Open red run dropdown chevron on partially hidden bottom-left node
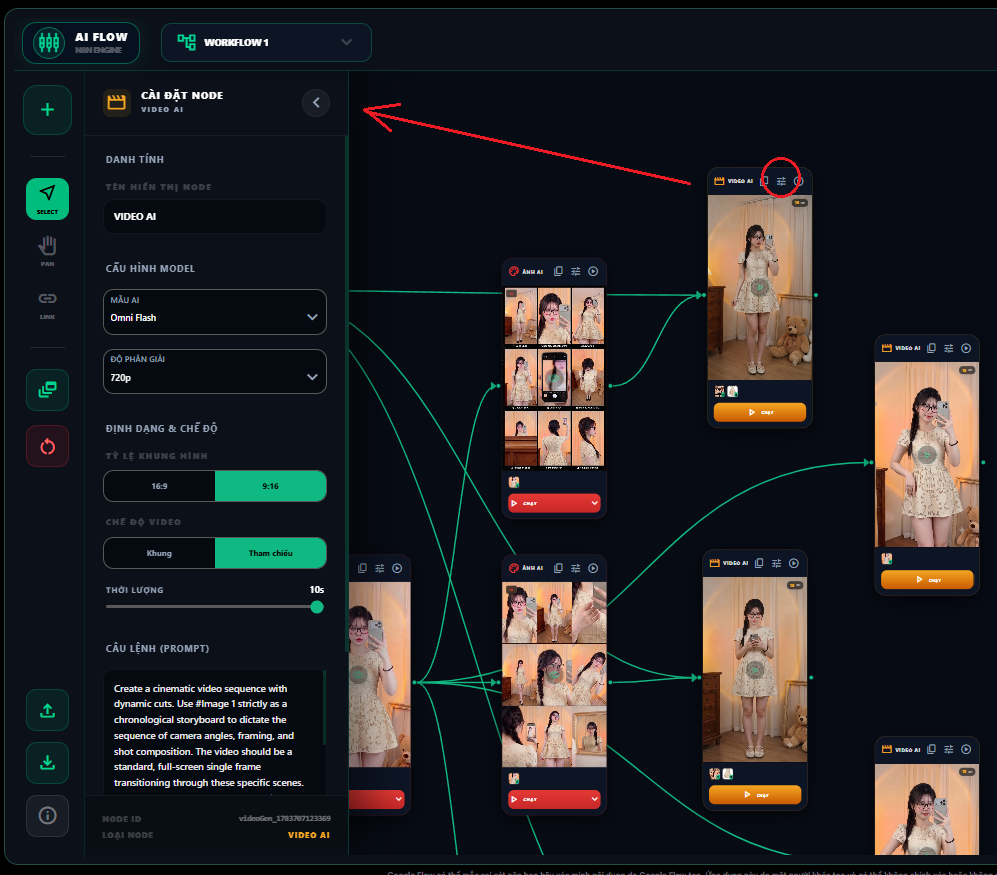 (x=398, y=799)
